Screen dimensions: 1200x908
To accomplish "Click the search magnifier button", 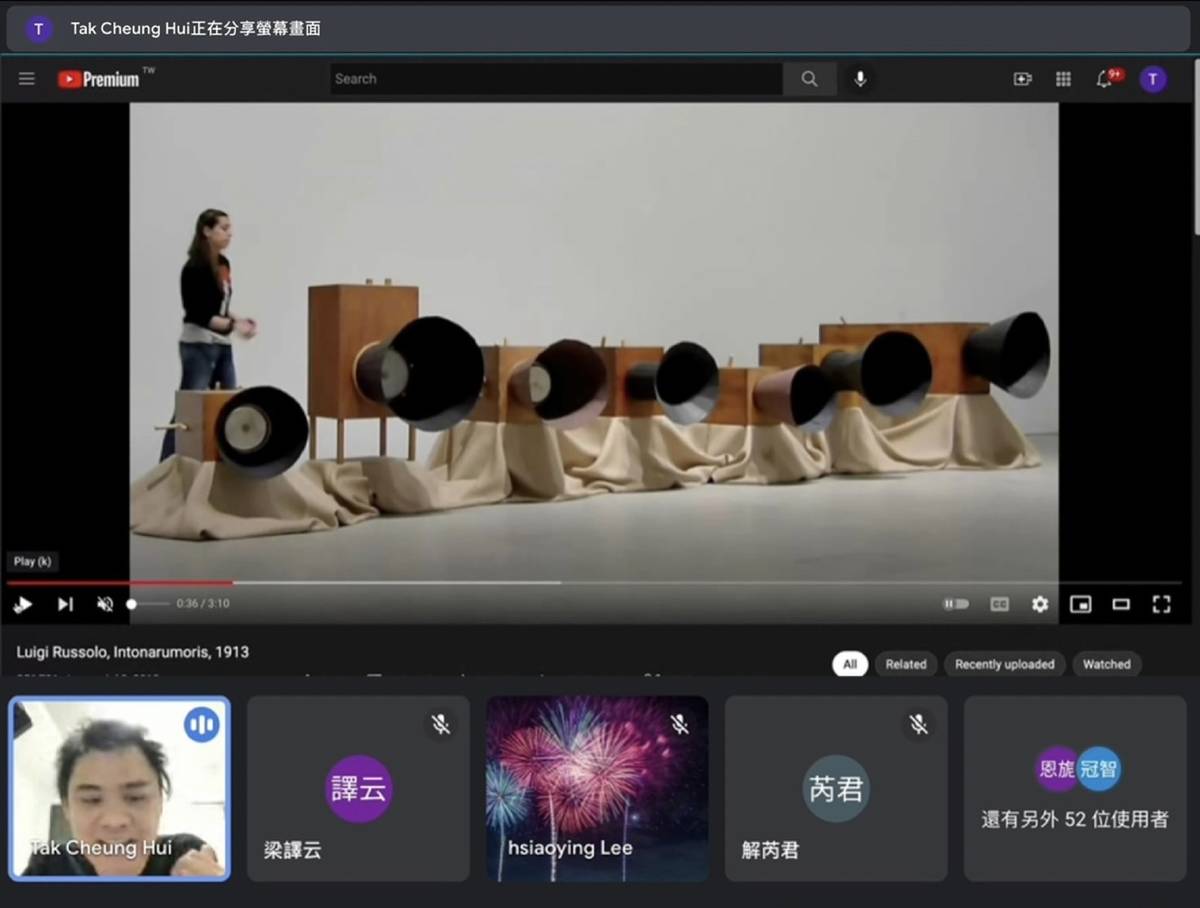I will point(809,79).
